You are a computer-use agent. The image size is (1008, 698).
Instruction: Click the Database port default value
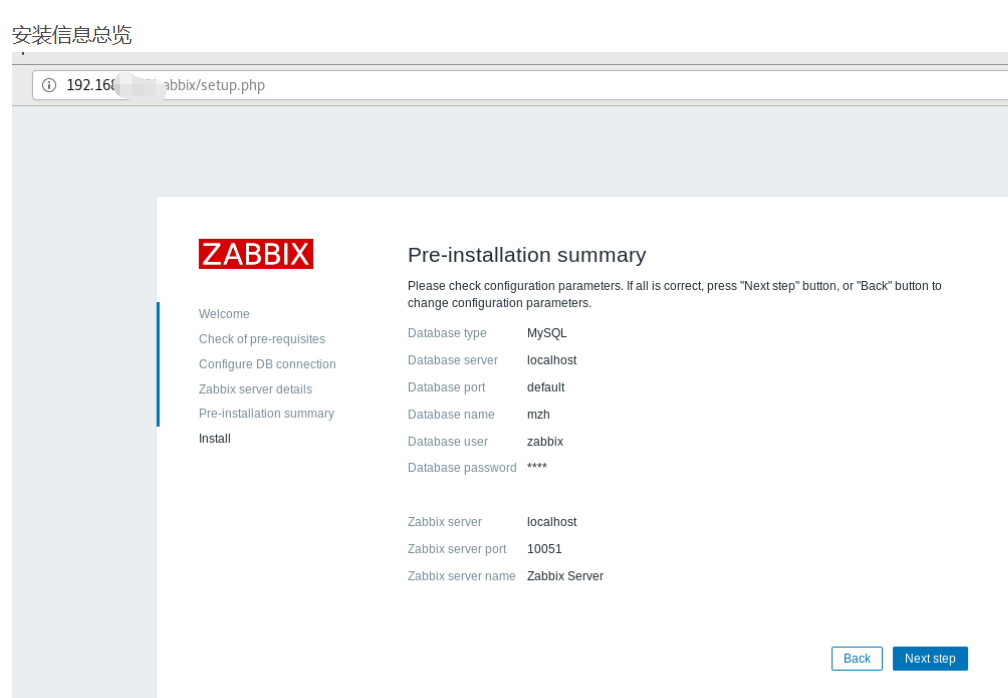[x=546, y=387]
